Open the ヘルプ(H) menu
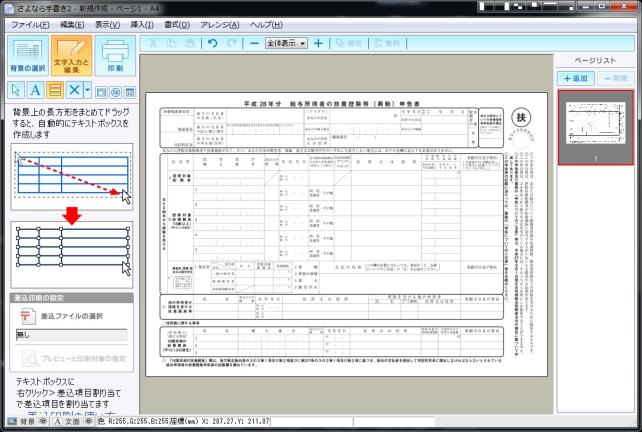Screen dimensions: 642x432 tap(266, 25)
